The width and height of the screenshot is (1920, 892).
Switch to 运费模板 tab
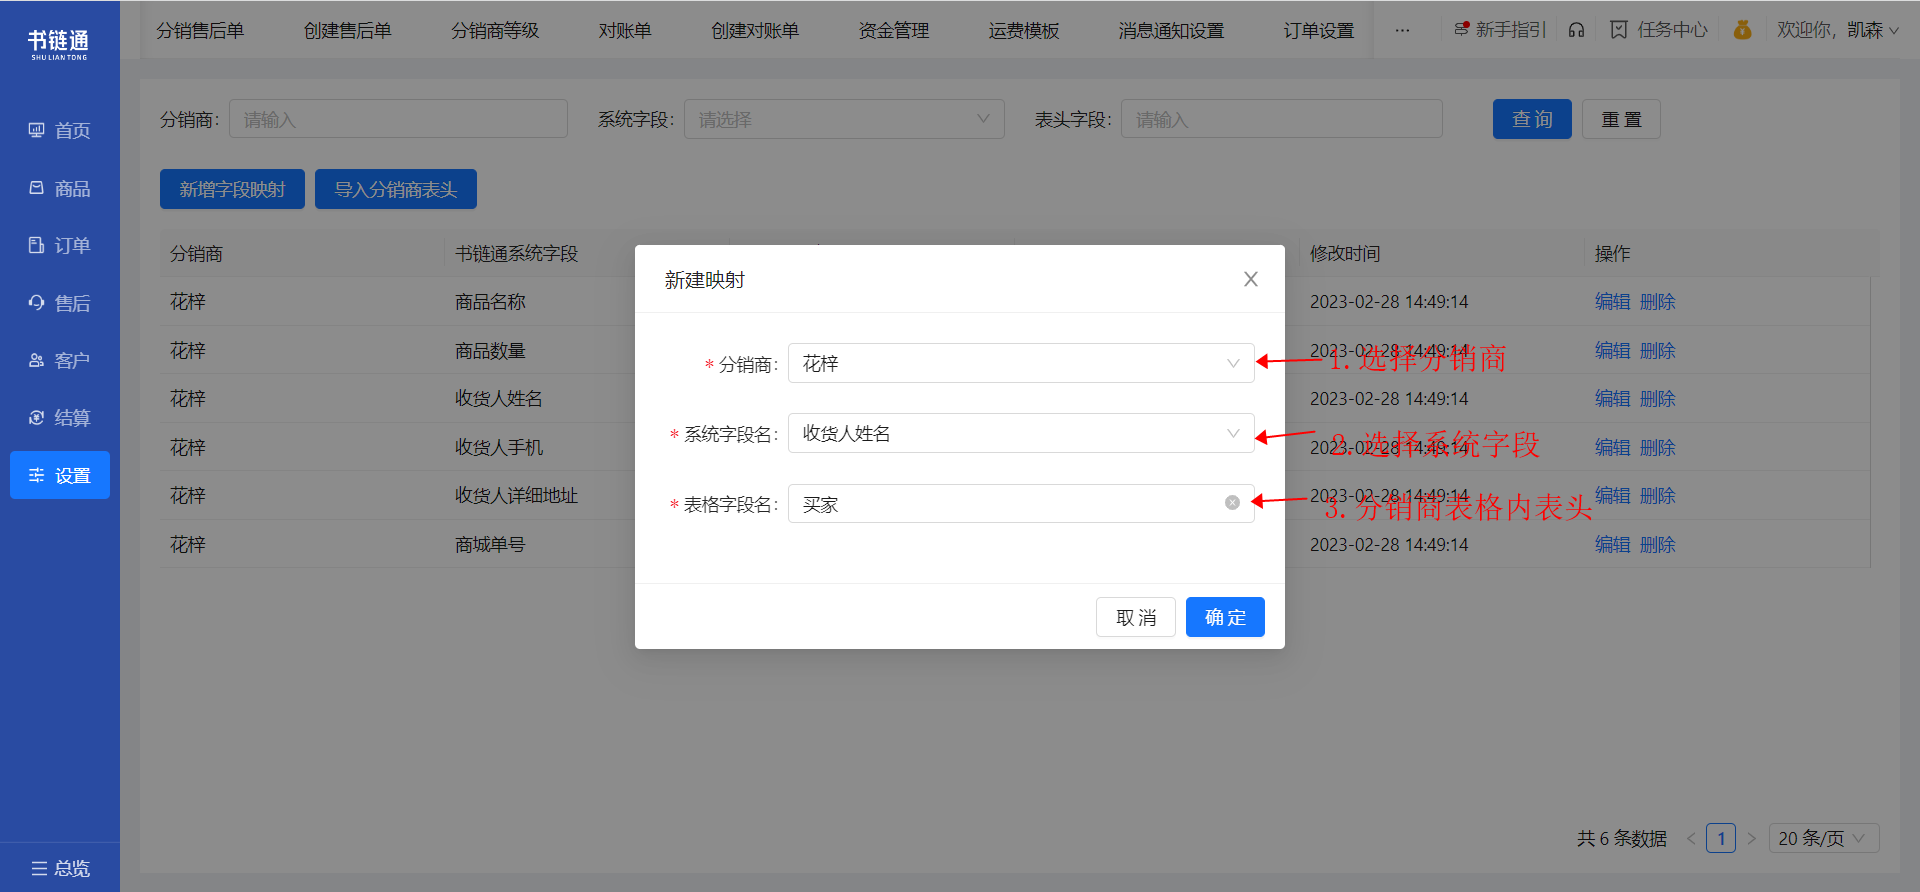(1024, 31)
